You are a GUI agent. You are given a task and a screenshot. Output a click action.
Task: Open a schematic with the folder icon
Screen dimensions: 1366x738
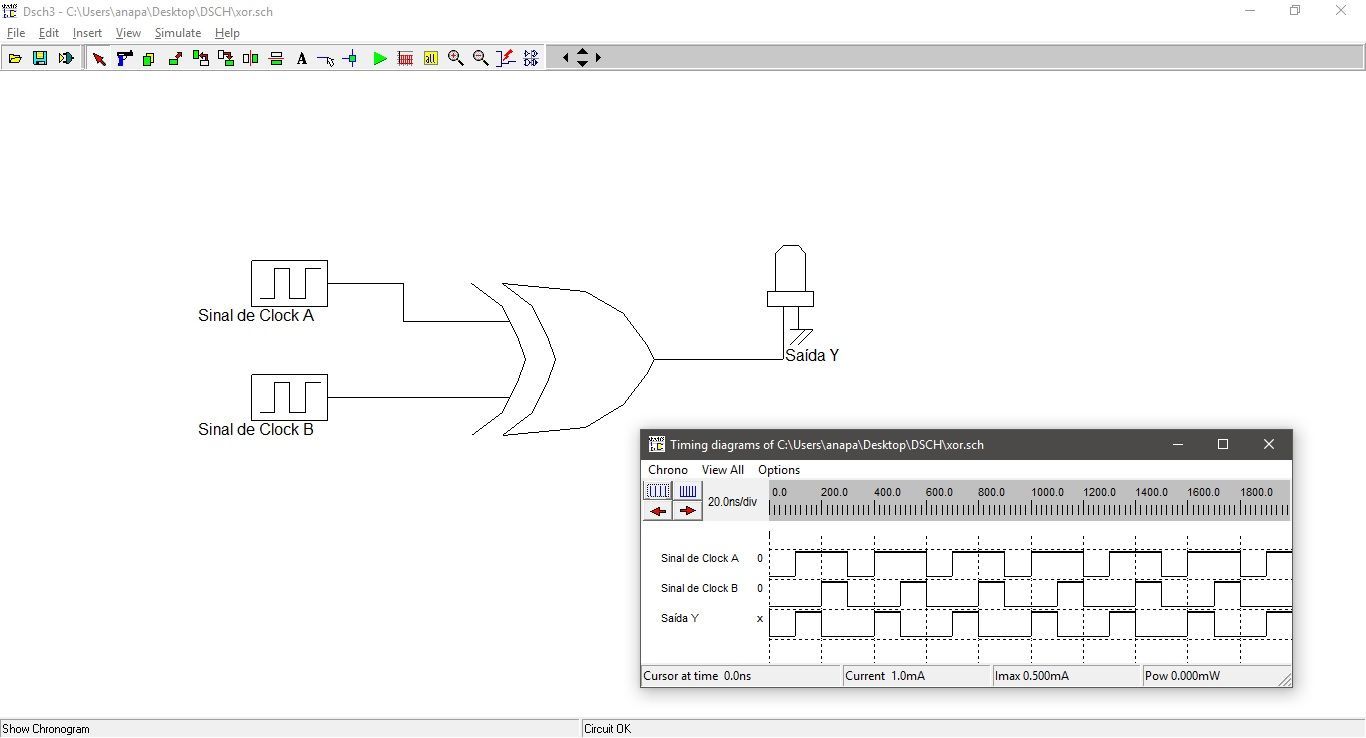[x=15, y=58]
